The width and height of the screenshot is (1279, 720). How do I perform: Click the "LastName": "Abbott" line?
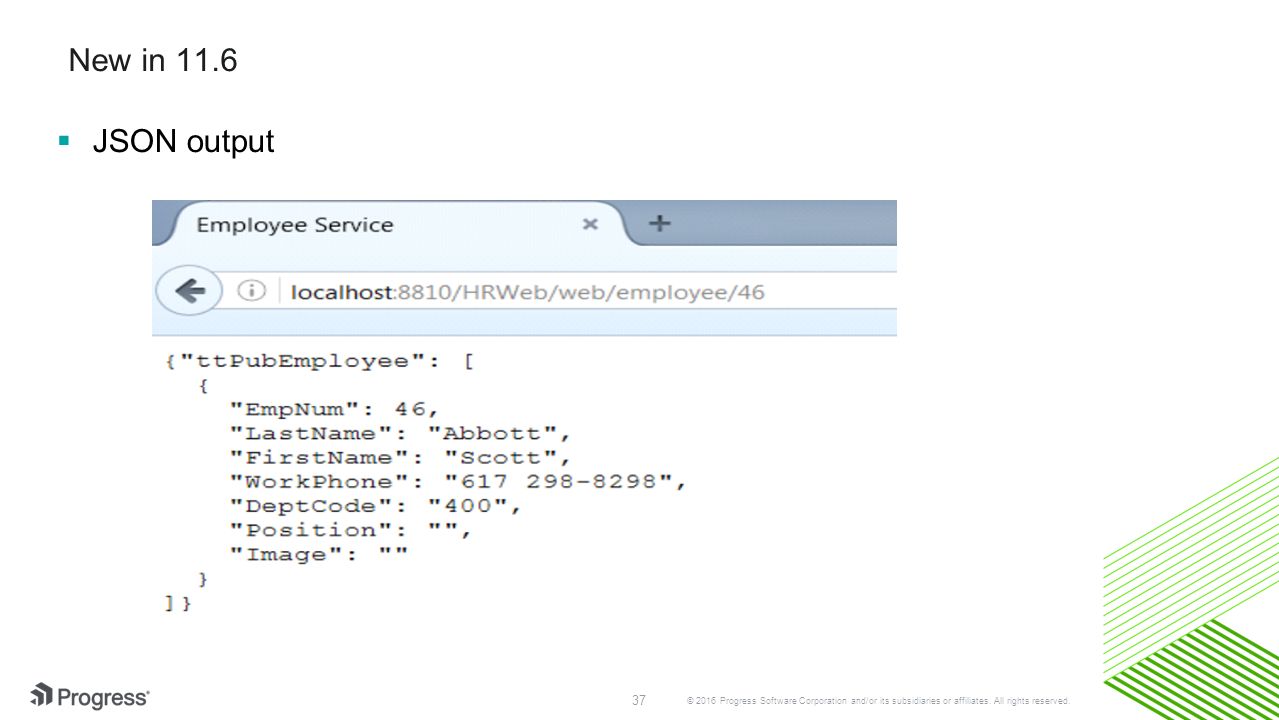pyautogui.click(x=400, y=433)
